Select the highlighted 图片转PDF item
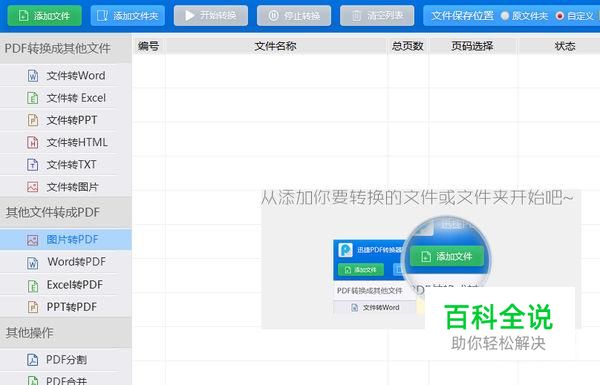The width and height of the screenshot is (600, 385). [x=66, y=240]
